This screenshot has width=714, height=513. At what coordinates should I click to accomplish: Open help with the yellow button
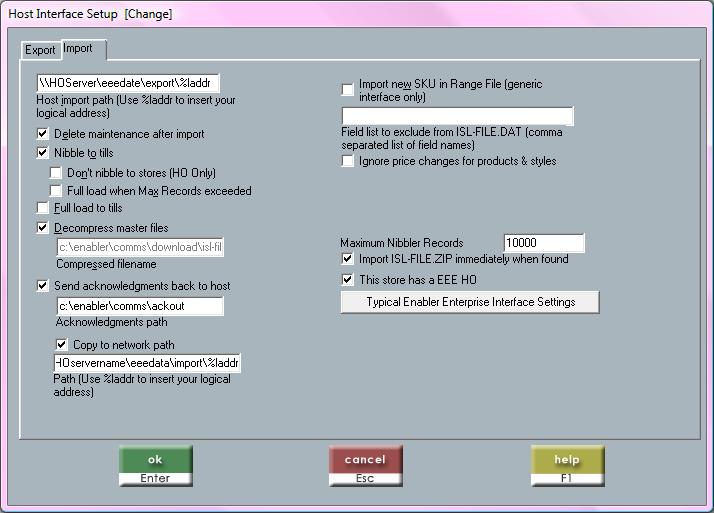click(x=567, y=466)
